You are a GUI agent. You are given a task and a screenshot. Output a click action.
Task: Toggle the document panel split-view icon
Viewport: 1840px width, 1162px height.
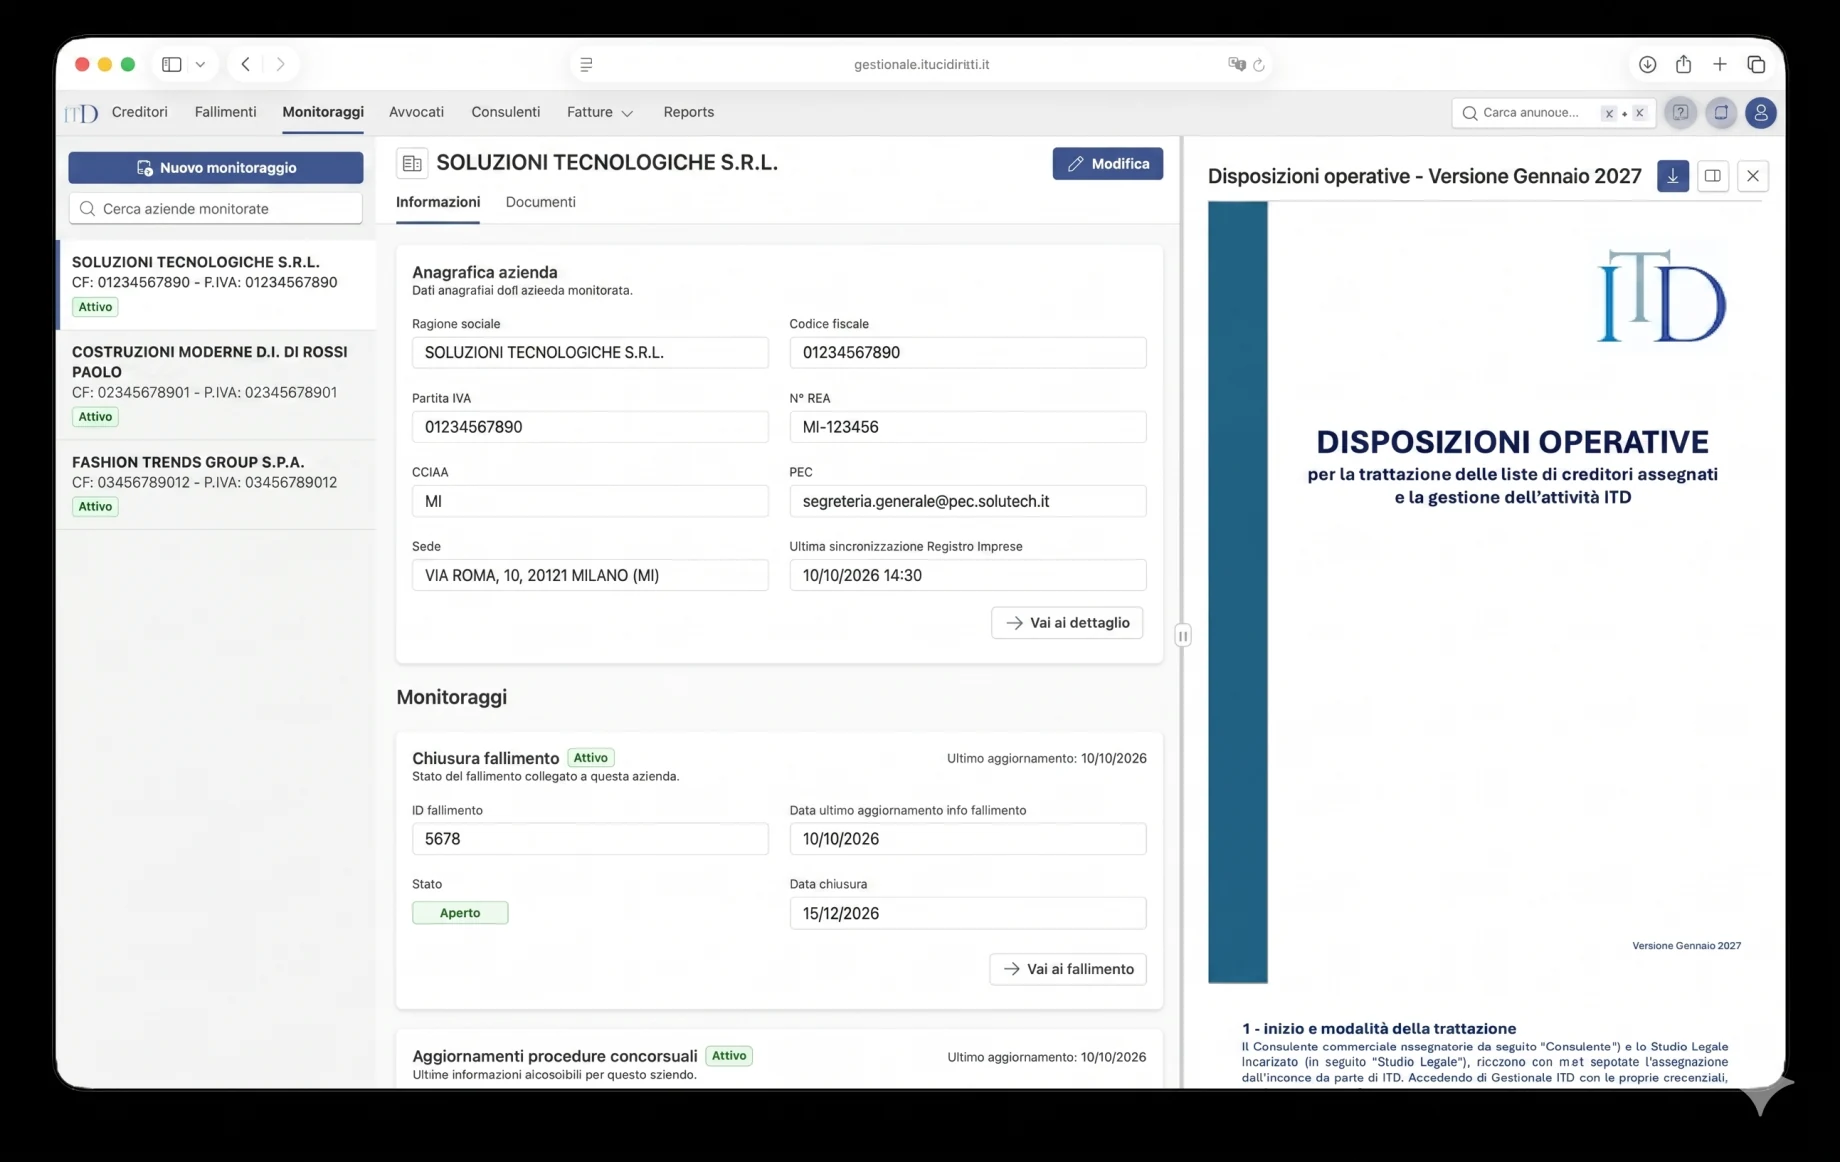(1713, 176)
